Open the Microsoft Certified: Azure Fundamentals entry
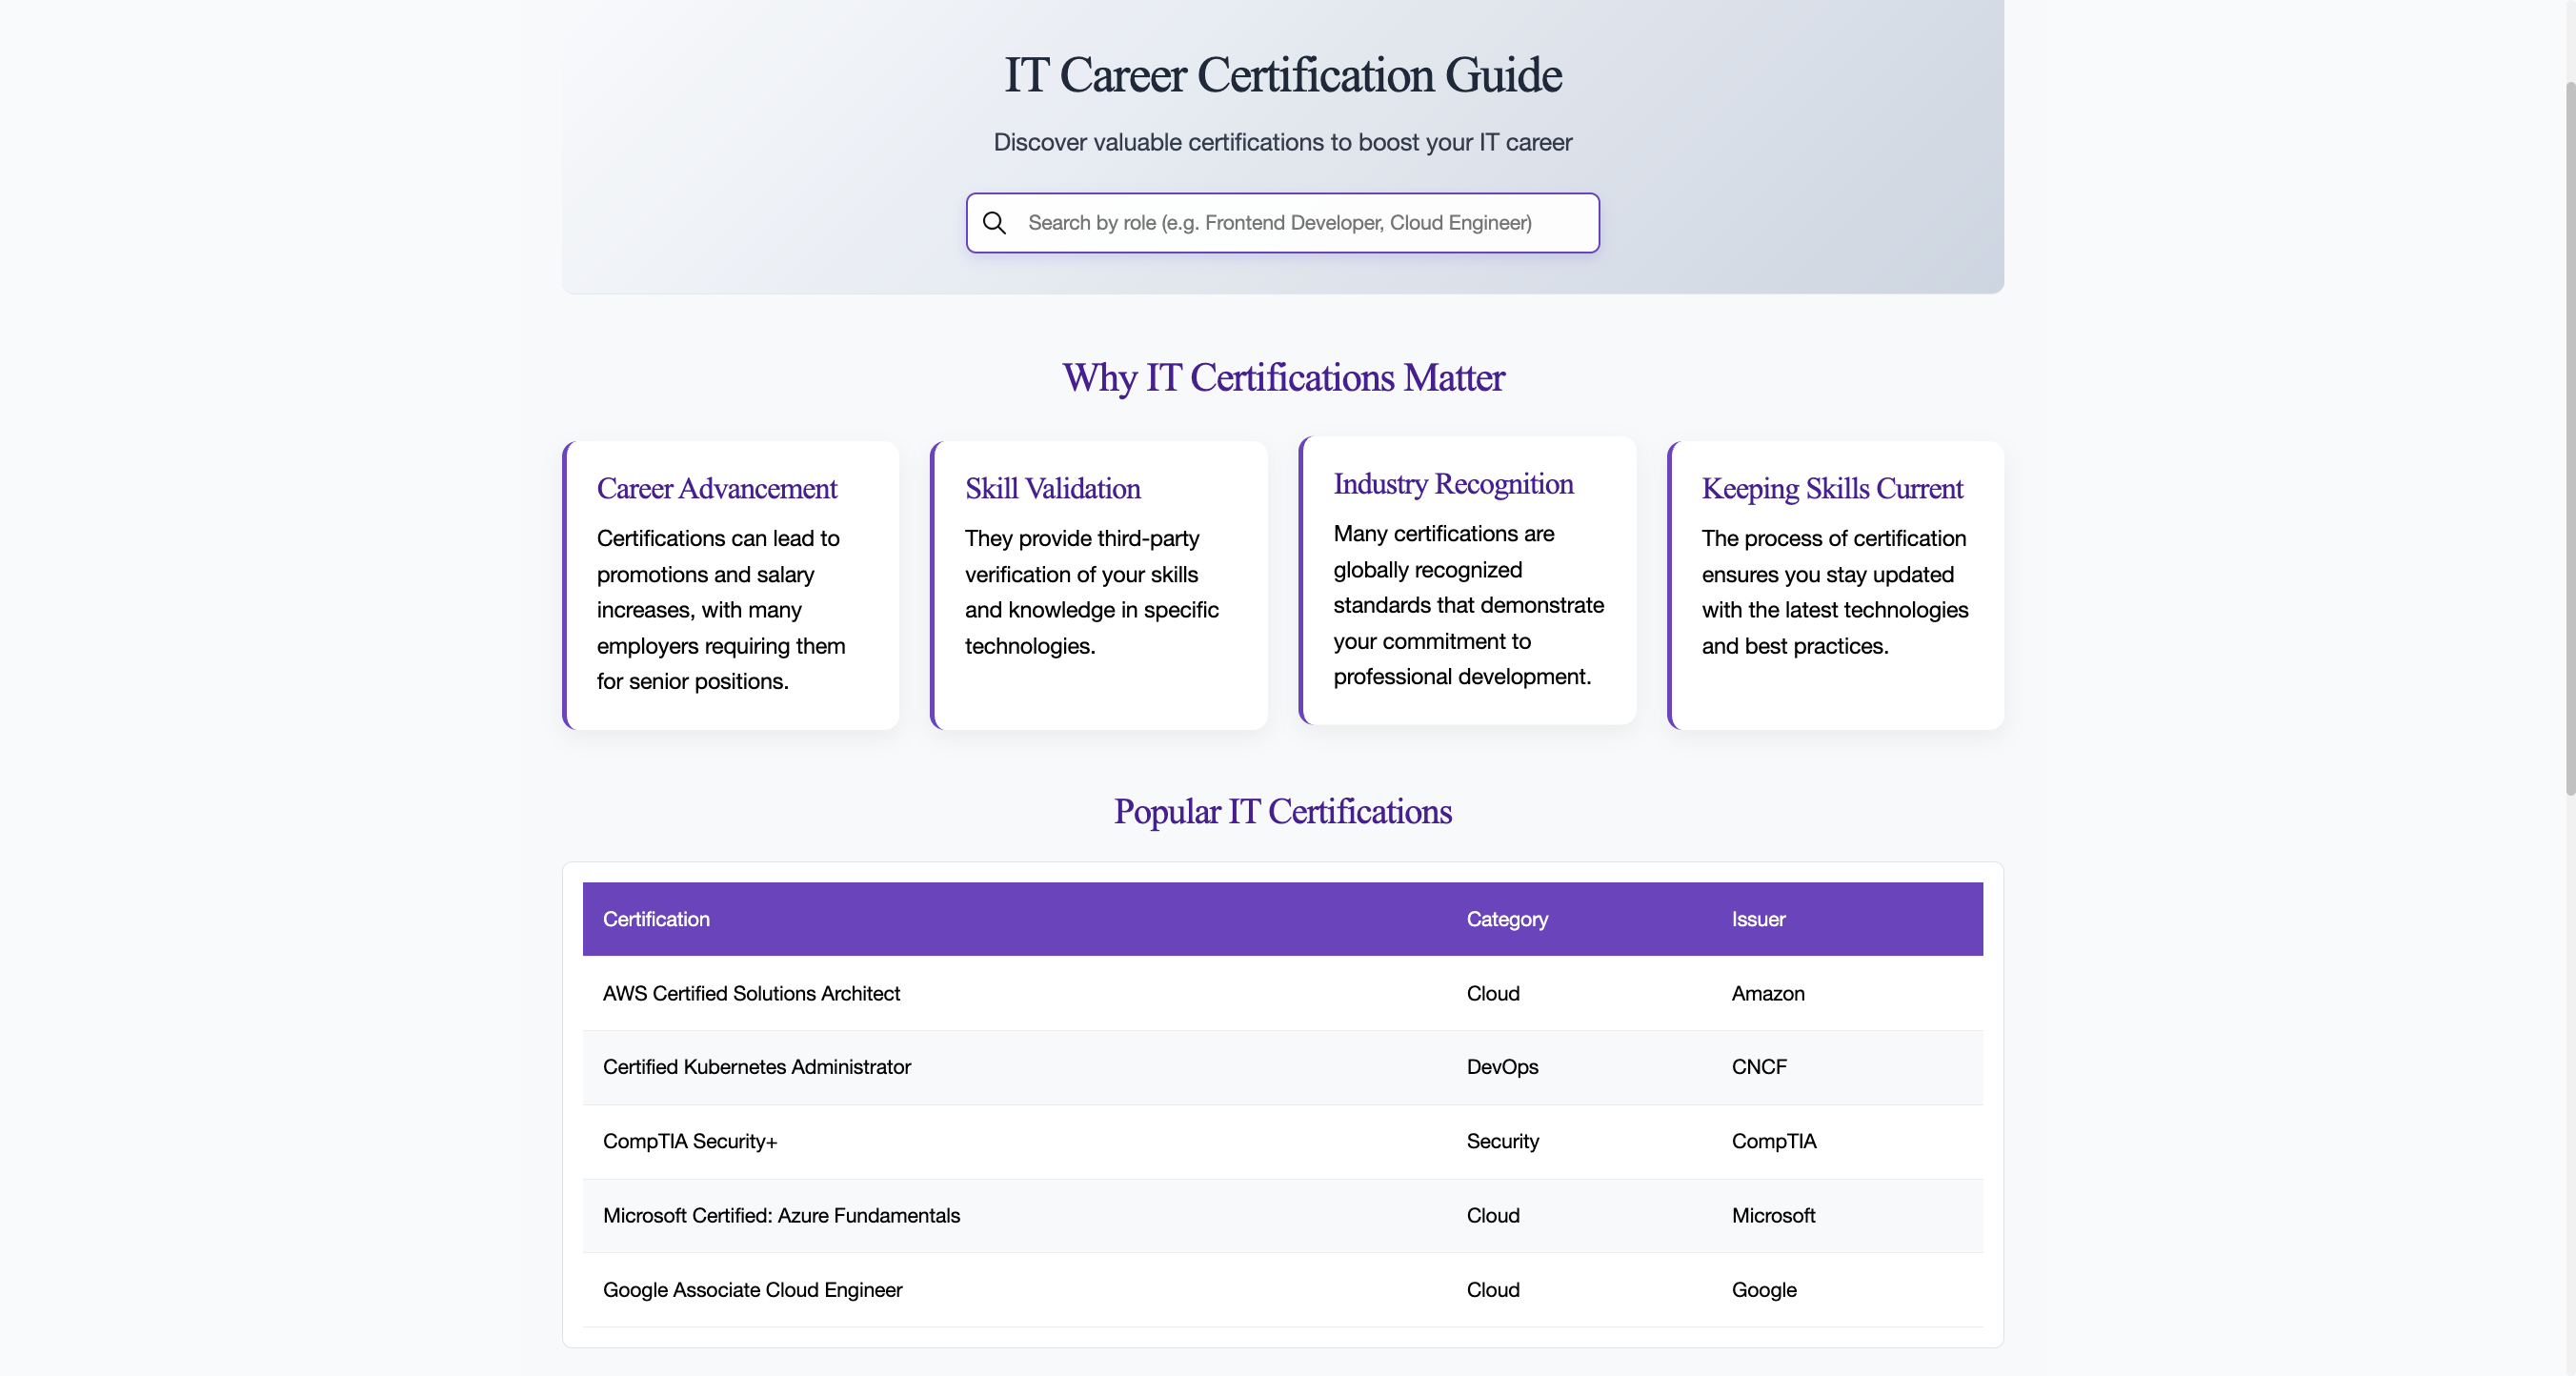Image resolution: width=2576 pixels, height=1376 pixels. click(x=781, y=1215)
